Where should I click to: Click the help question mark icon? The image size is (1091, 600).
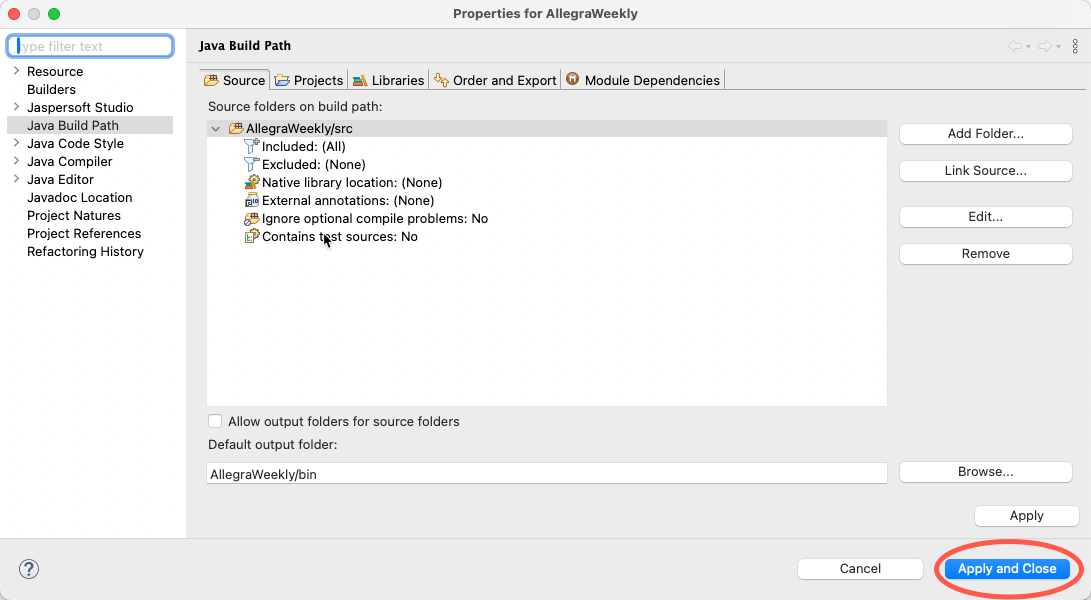[29, 569]
